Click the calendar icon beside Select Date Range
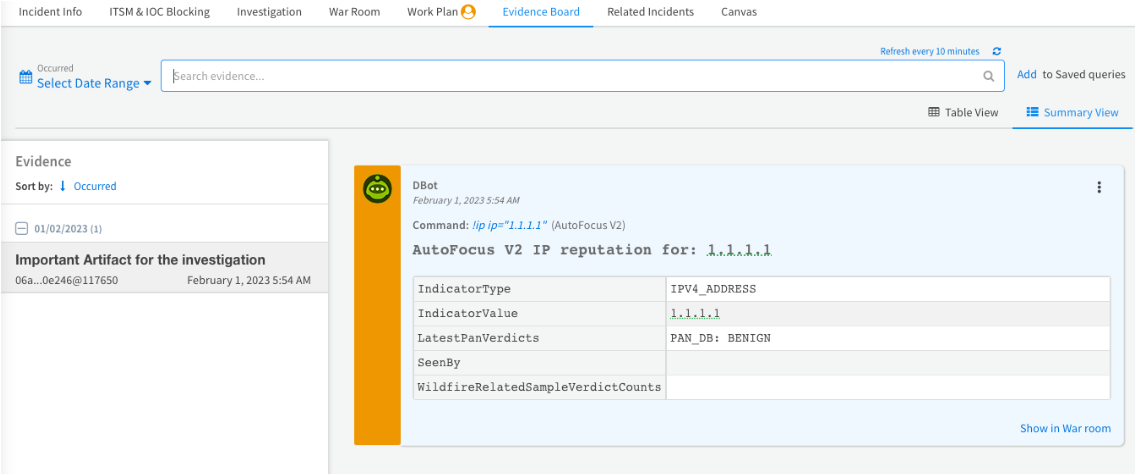This screenshot has height=474, width=1135. point(25,77)
